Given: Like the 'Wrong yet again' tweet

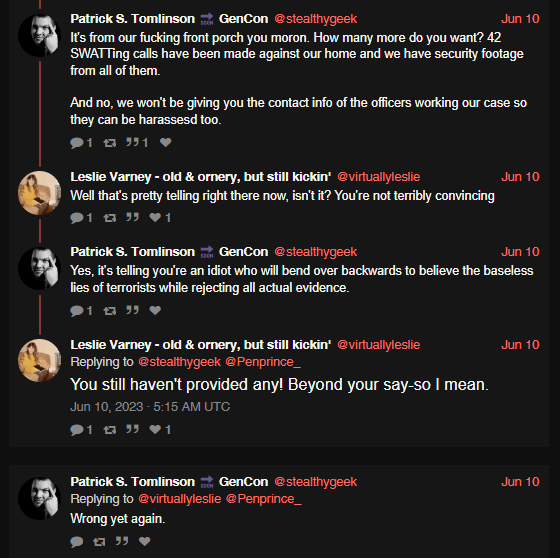Looking at the screenshot, I should (144, 541).
